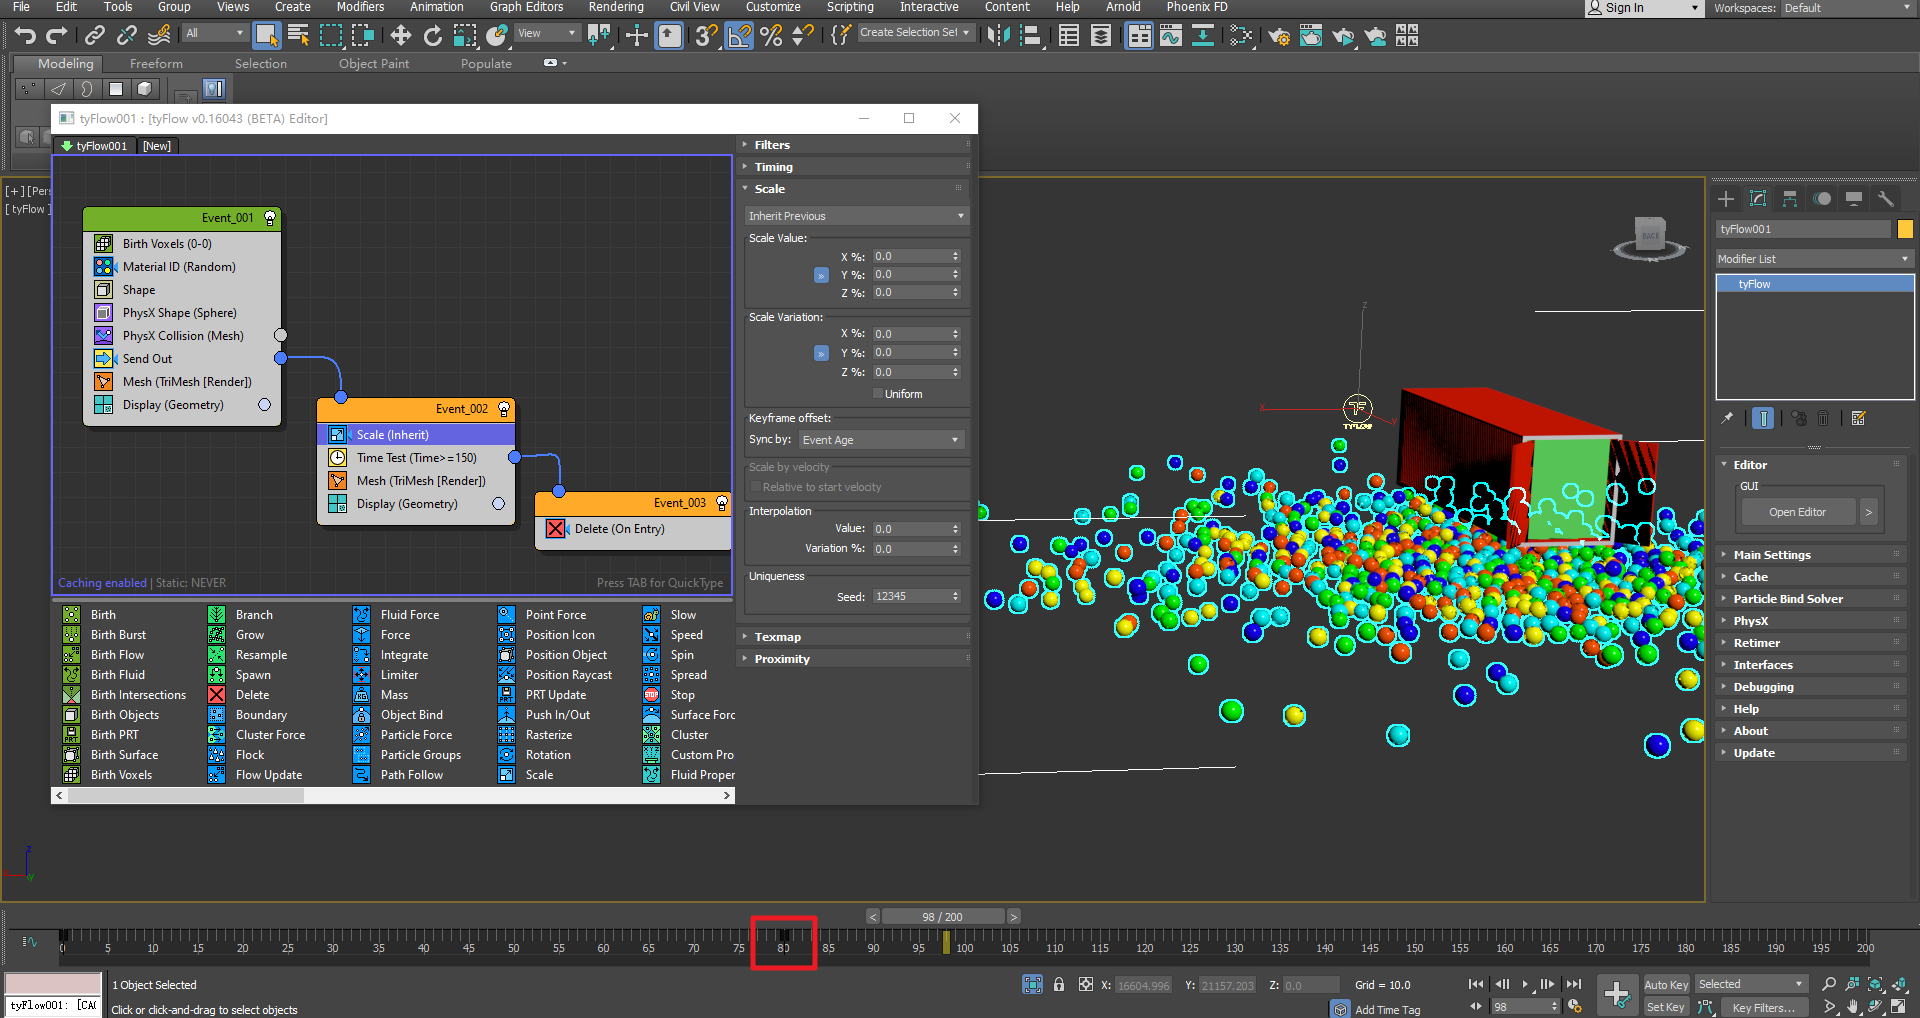Toggle Event_001 lightbulb enable icon

pos(270,218)
